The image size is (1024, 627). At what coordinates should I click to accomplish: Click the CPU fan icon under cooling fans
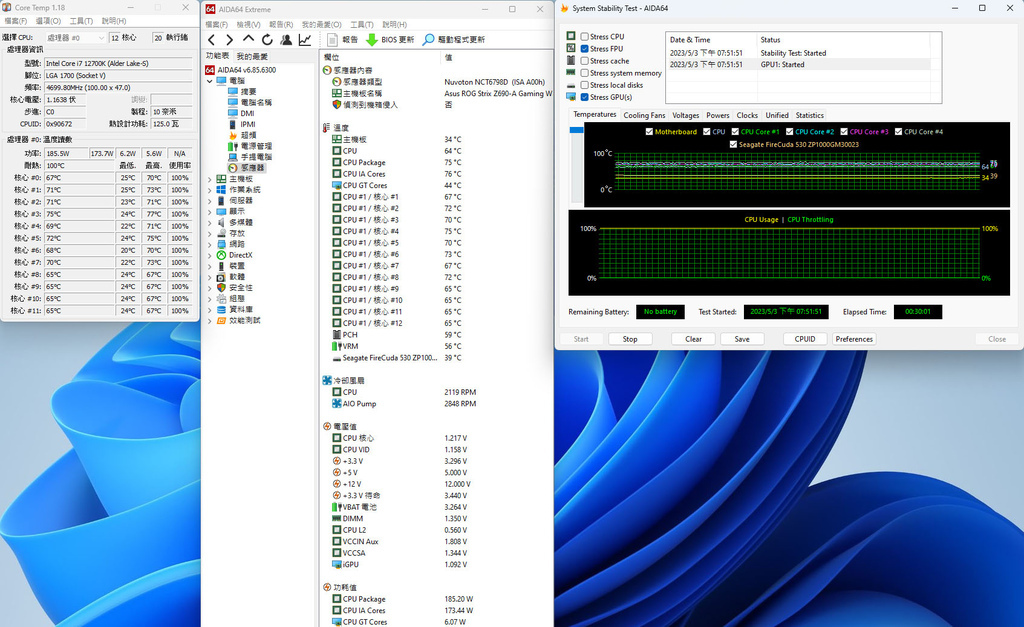pos(337,392)
